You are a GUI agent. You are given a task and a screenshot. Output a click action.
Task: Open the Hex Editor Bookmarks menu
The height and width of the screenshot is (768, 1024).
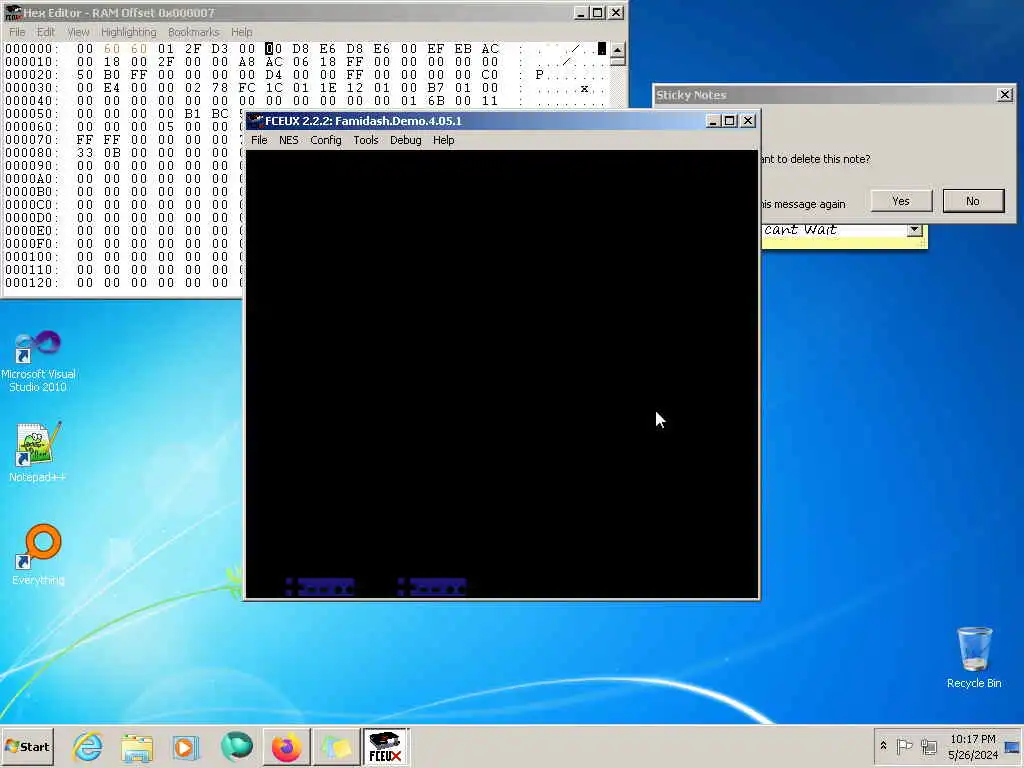[x=193, y=31]
